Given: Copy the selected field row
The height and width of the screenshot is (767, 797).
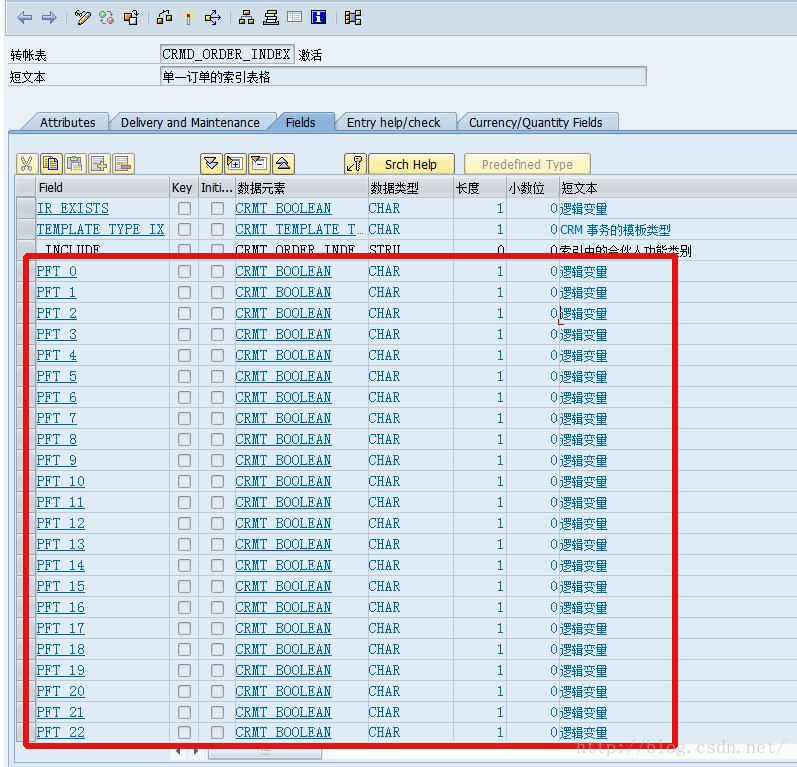Looking at the screenshot, I should pyautogui.click(x=51, y=164).
